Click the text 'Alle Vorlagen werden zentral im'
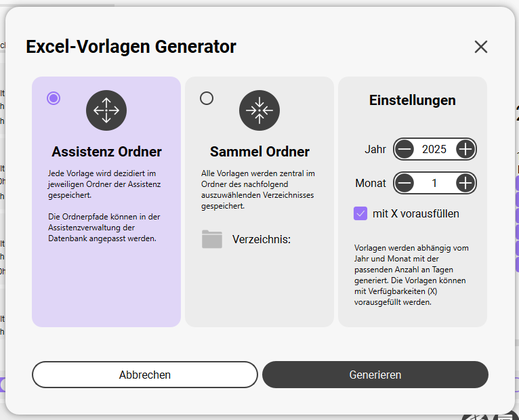Screen dimensions: 519x420 coord(258,173)
